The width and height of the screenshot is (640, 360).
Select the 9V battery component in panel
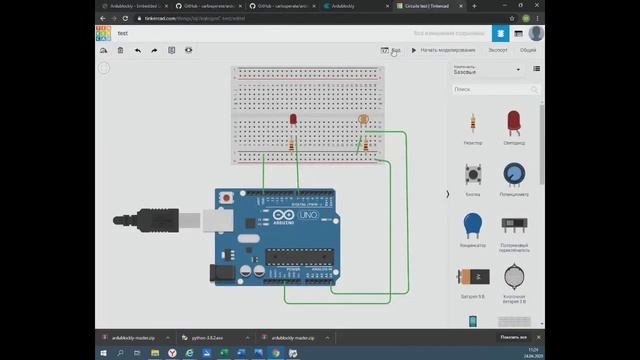pos(473,282)
